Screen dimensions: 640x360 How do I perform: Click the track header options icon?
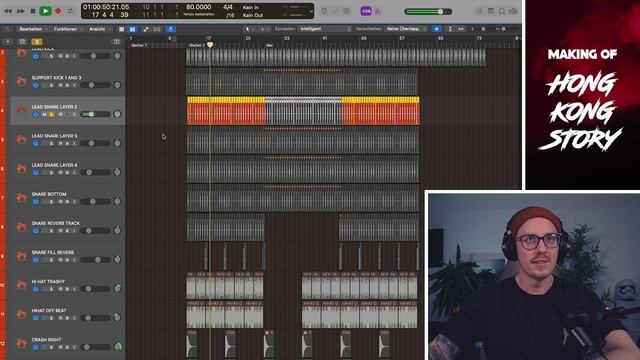[116, 42]
